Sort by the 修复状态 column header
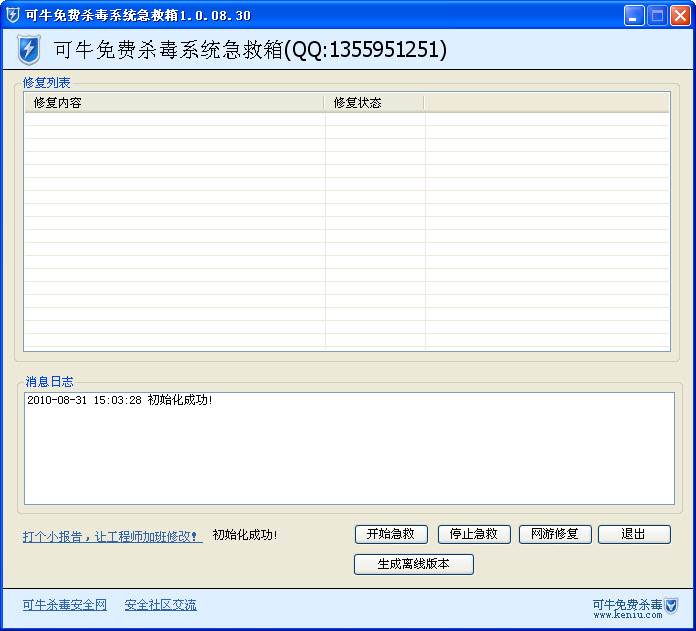The width and height of the screenshot is (696, 631). click(x=374, y=103)
